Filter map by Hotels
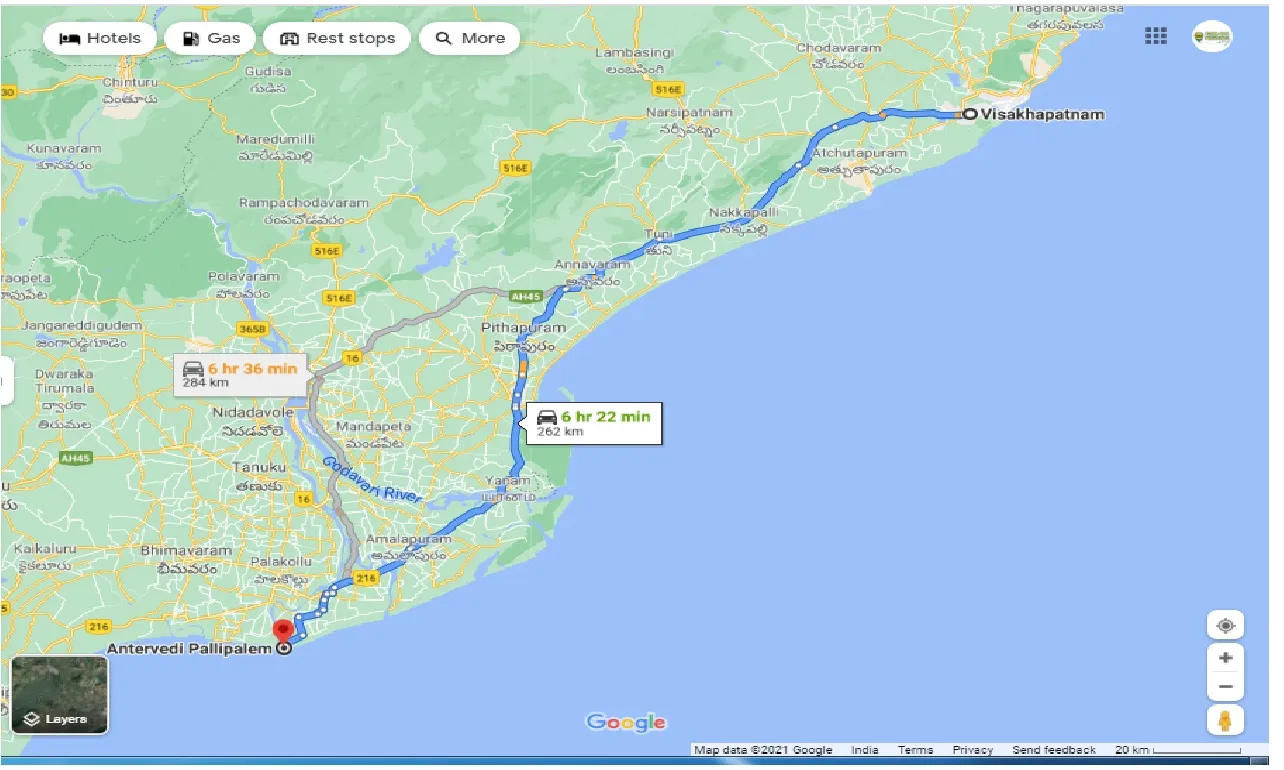 pyautogui.click(x=99, y=38)
